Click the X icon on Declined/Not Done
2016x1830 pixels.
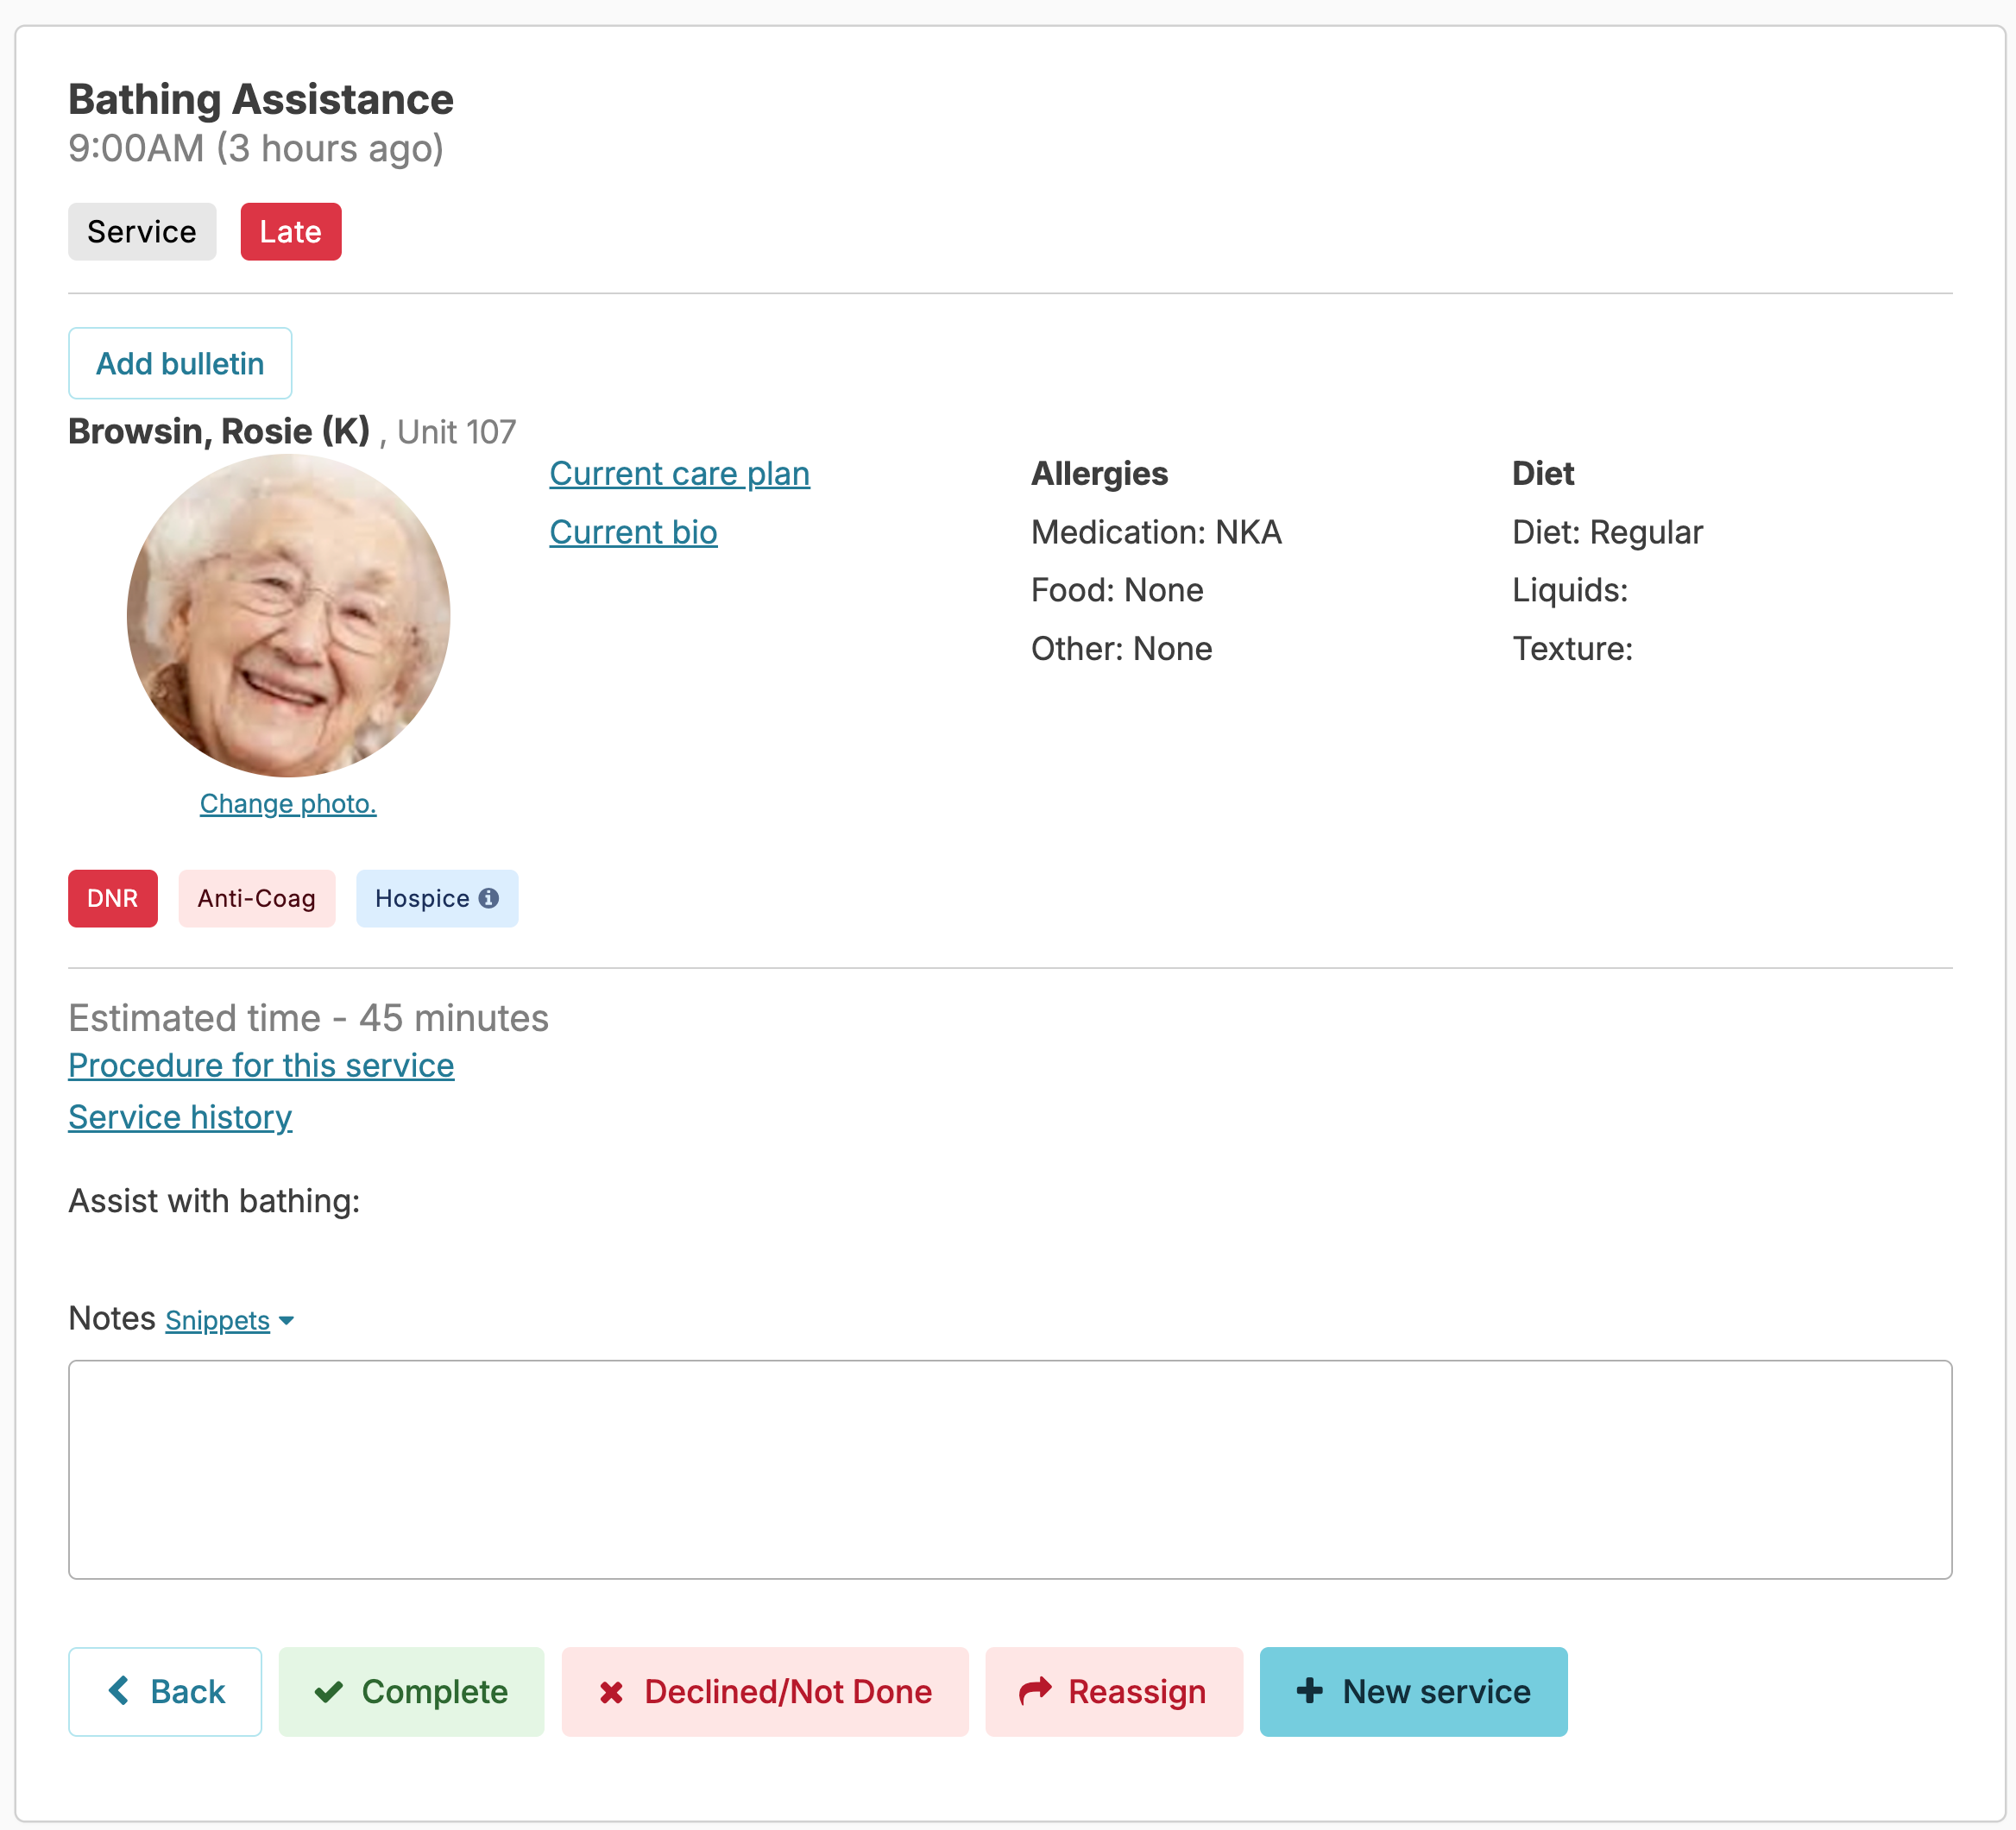[611, 1692]
